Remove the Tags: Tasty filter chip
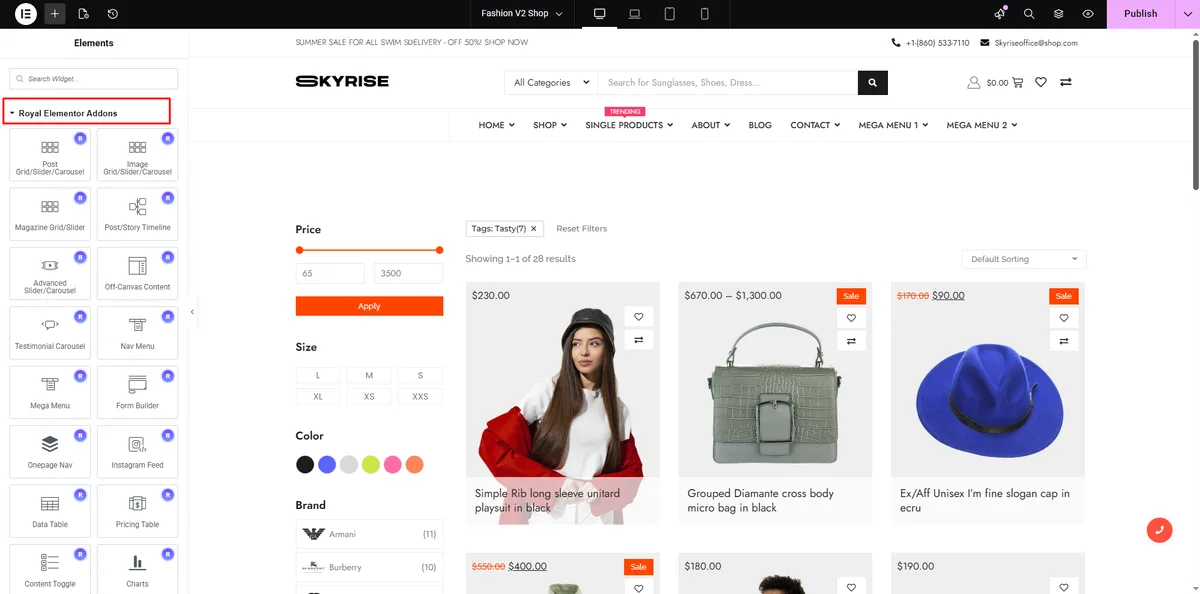The height and width of the screenshot is (594, 1200). 533,229
